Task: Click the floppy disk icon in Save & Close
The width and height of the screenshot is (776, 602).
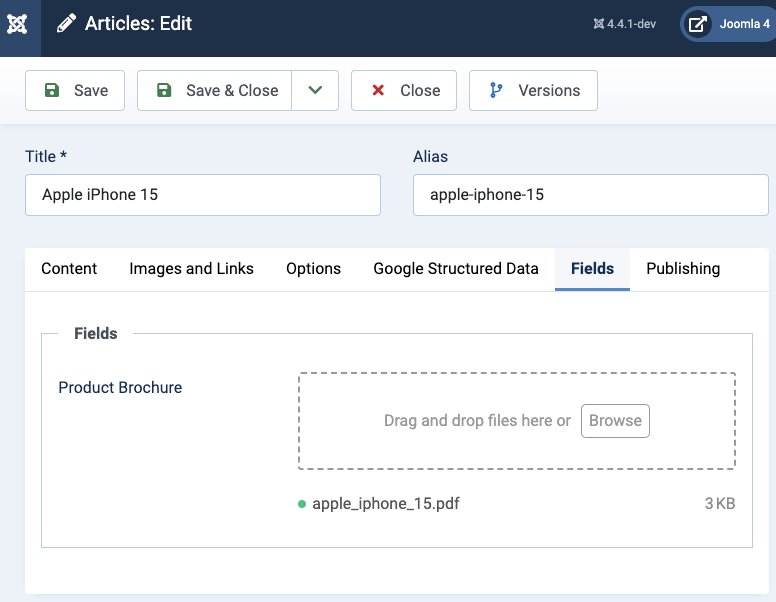Action: [164, 90]
